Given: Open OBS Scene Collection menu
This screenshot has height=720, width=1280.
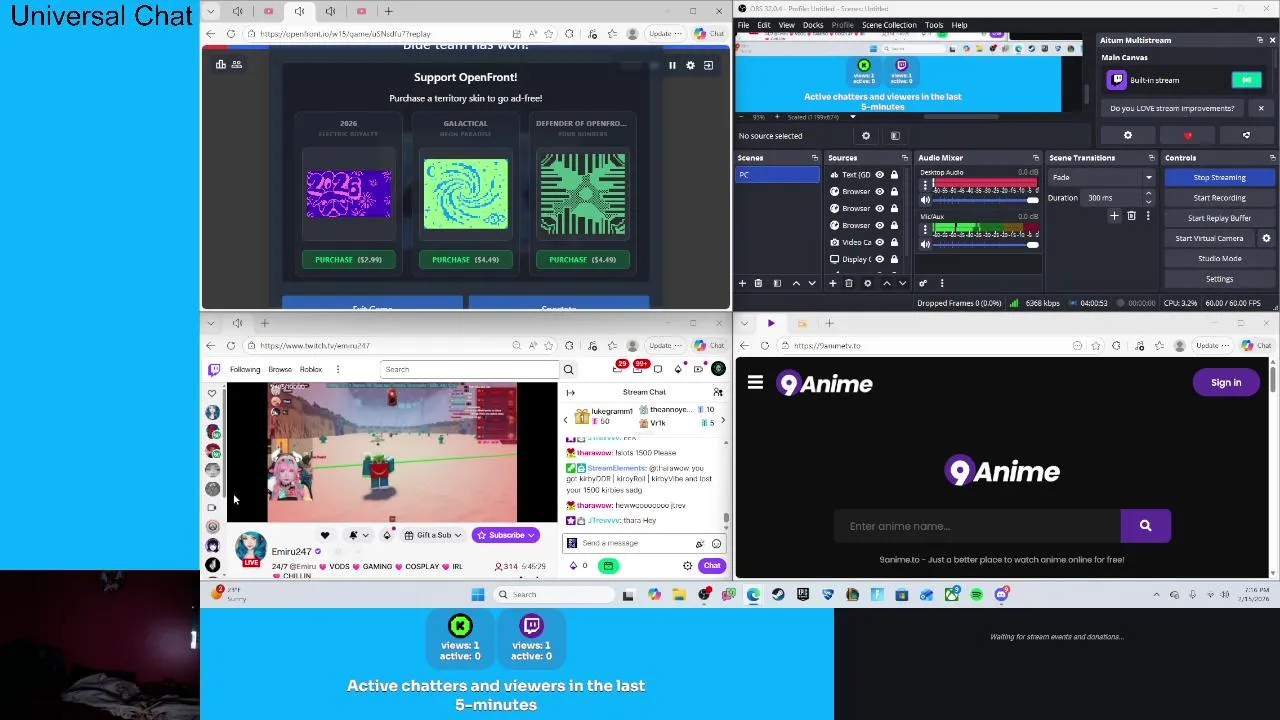Looking at the screenshot, I should click(889, 25).
